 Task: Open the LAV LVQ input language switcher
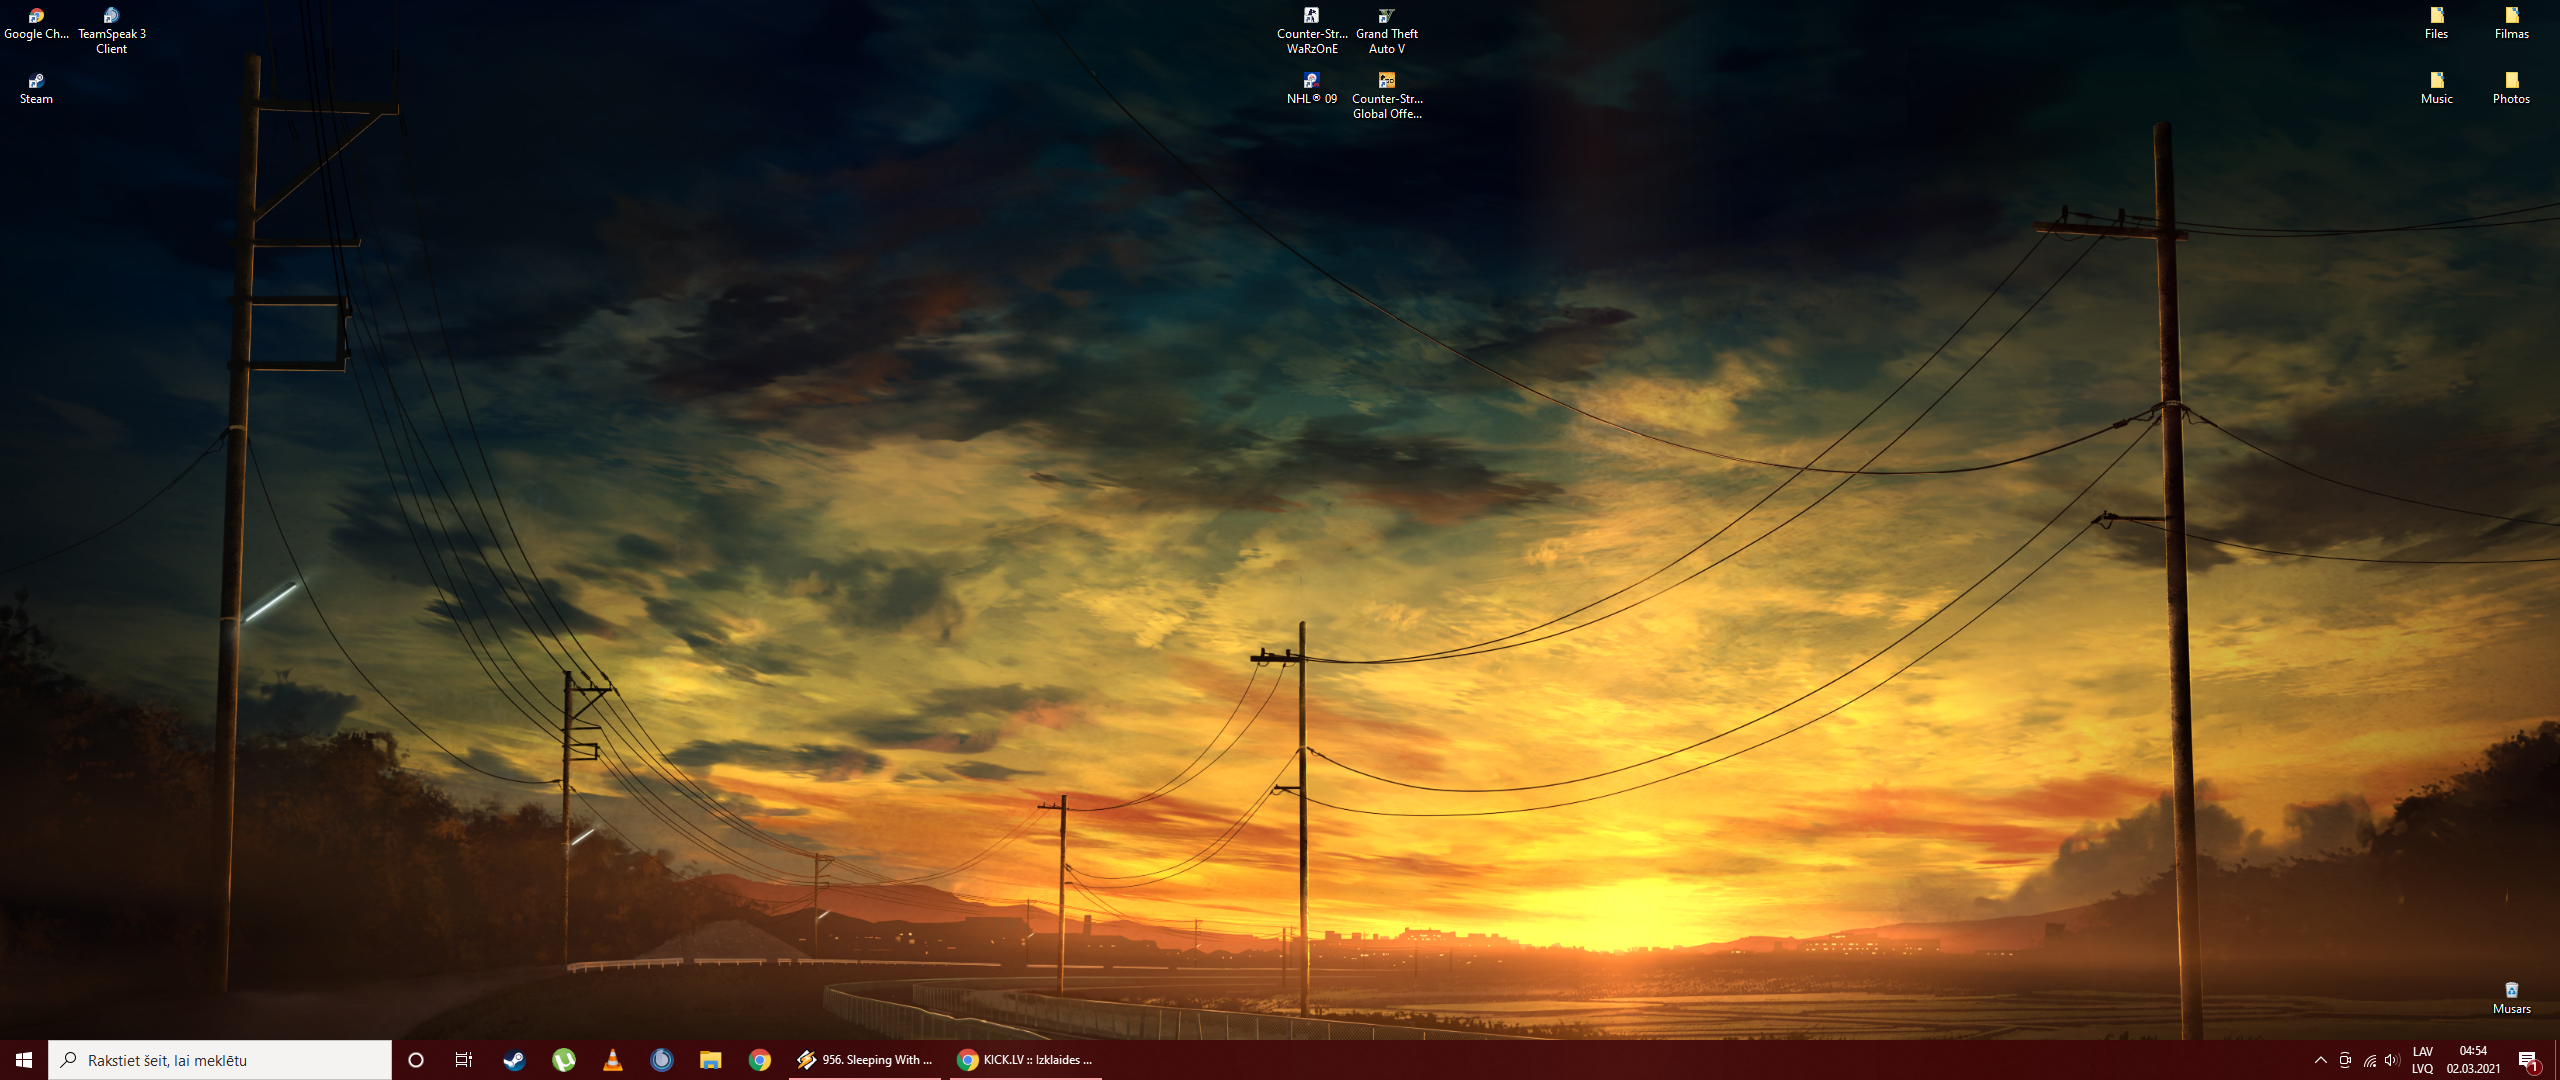pyautogui.click(x=2422, y=1060)
